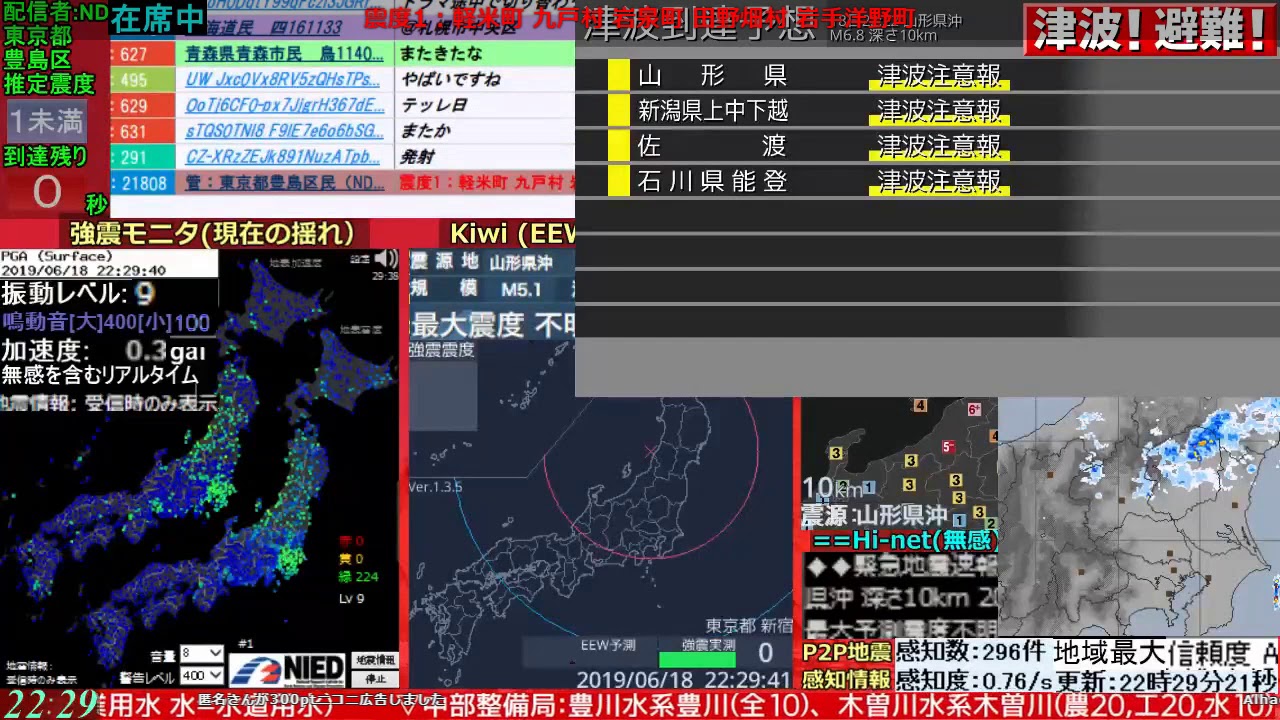This screenshot has width=1280, height=720.
Task: Click the 感知度:0.76/s reading
Action: coord(974,680)
